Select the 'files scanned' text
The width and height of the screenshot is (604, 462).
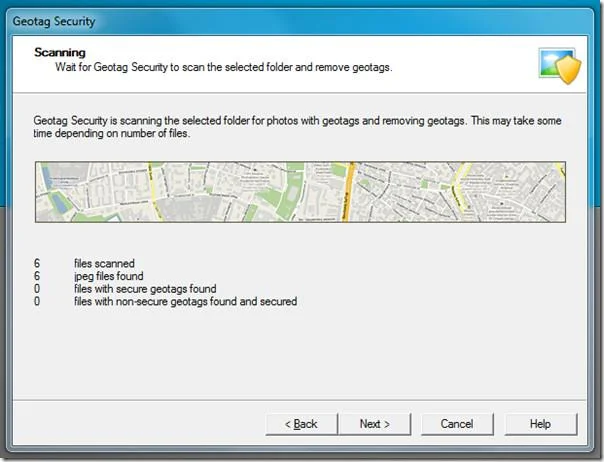coord(104,264)
